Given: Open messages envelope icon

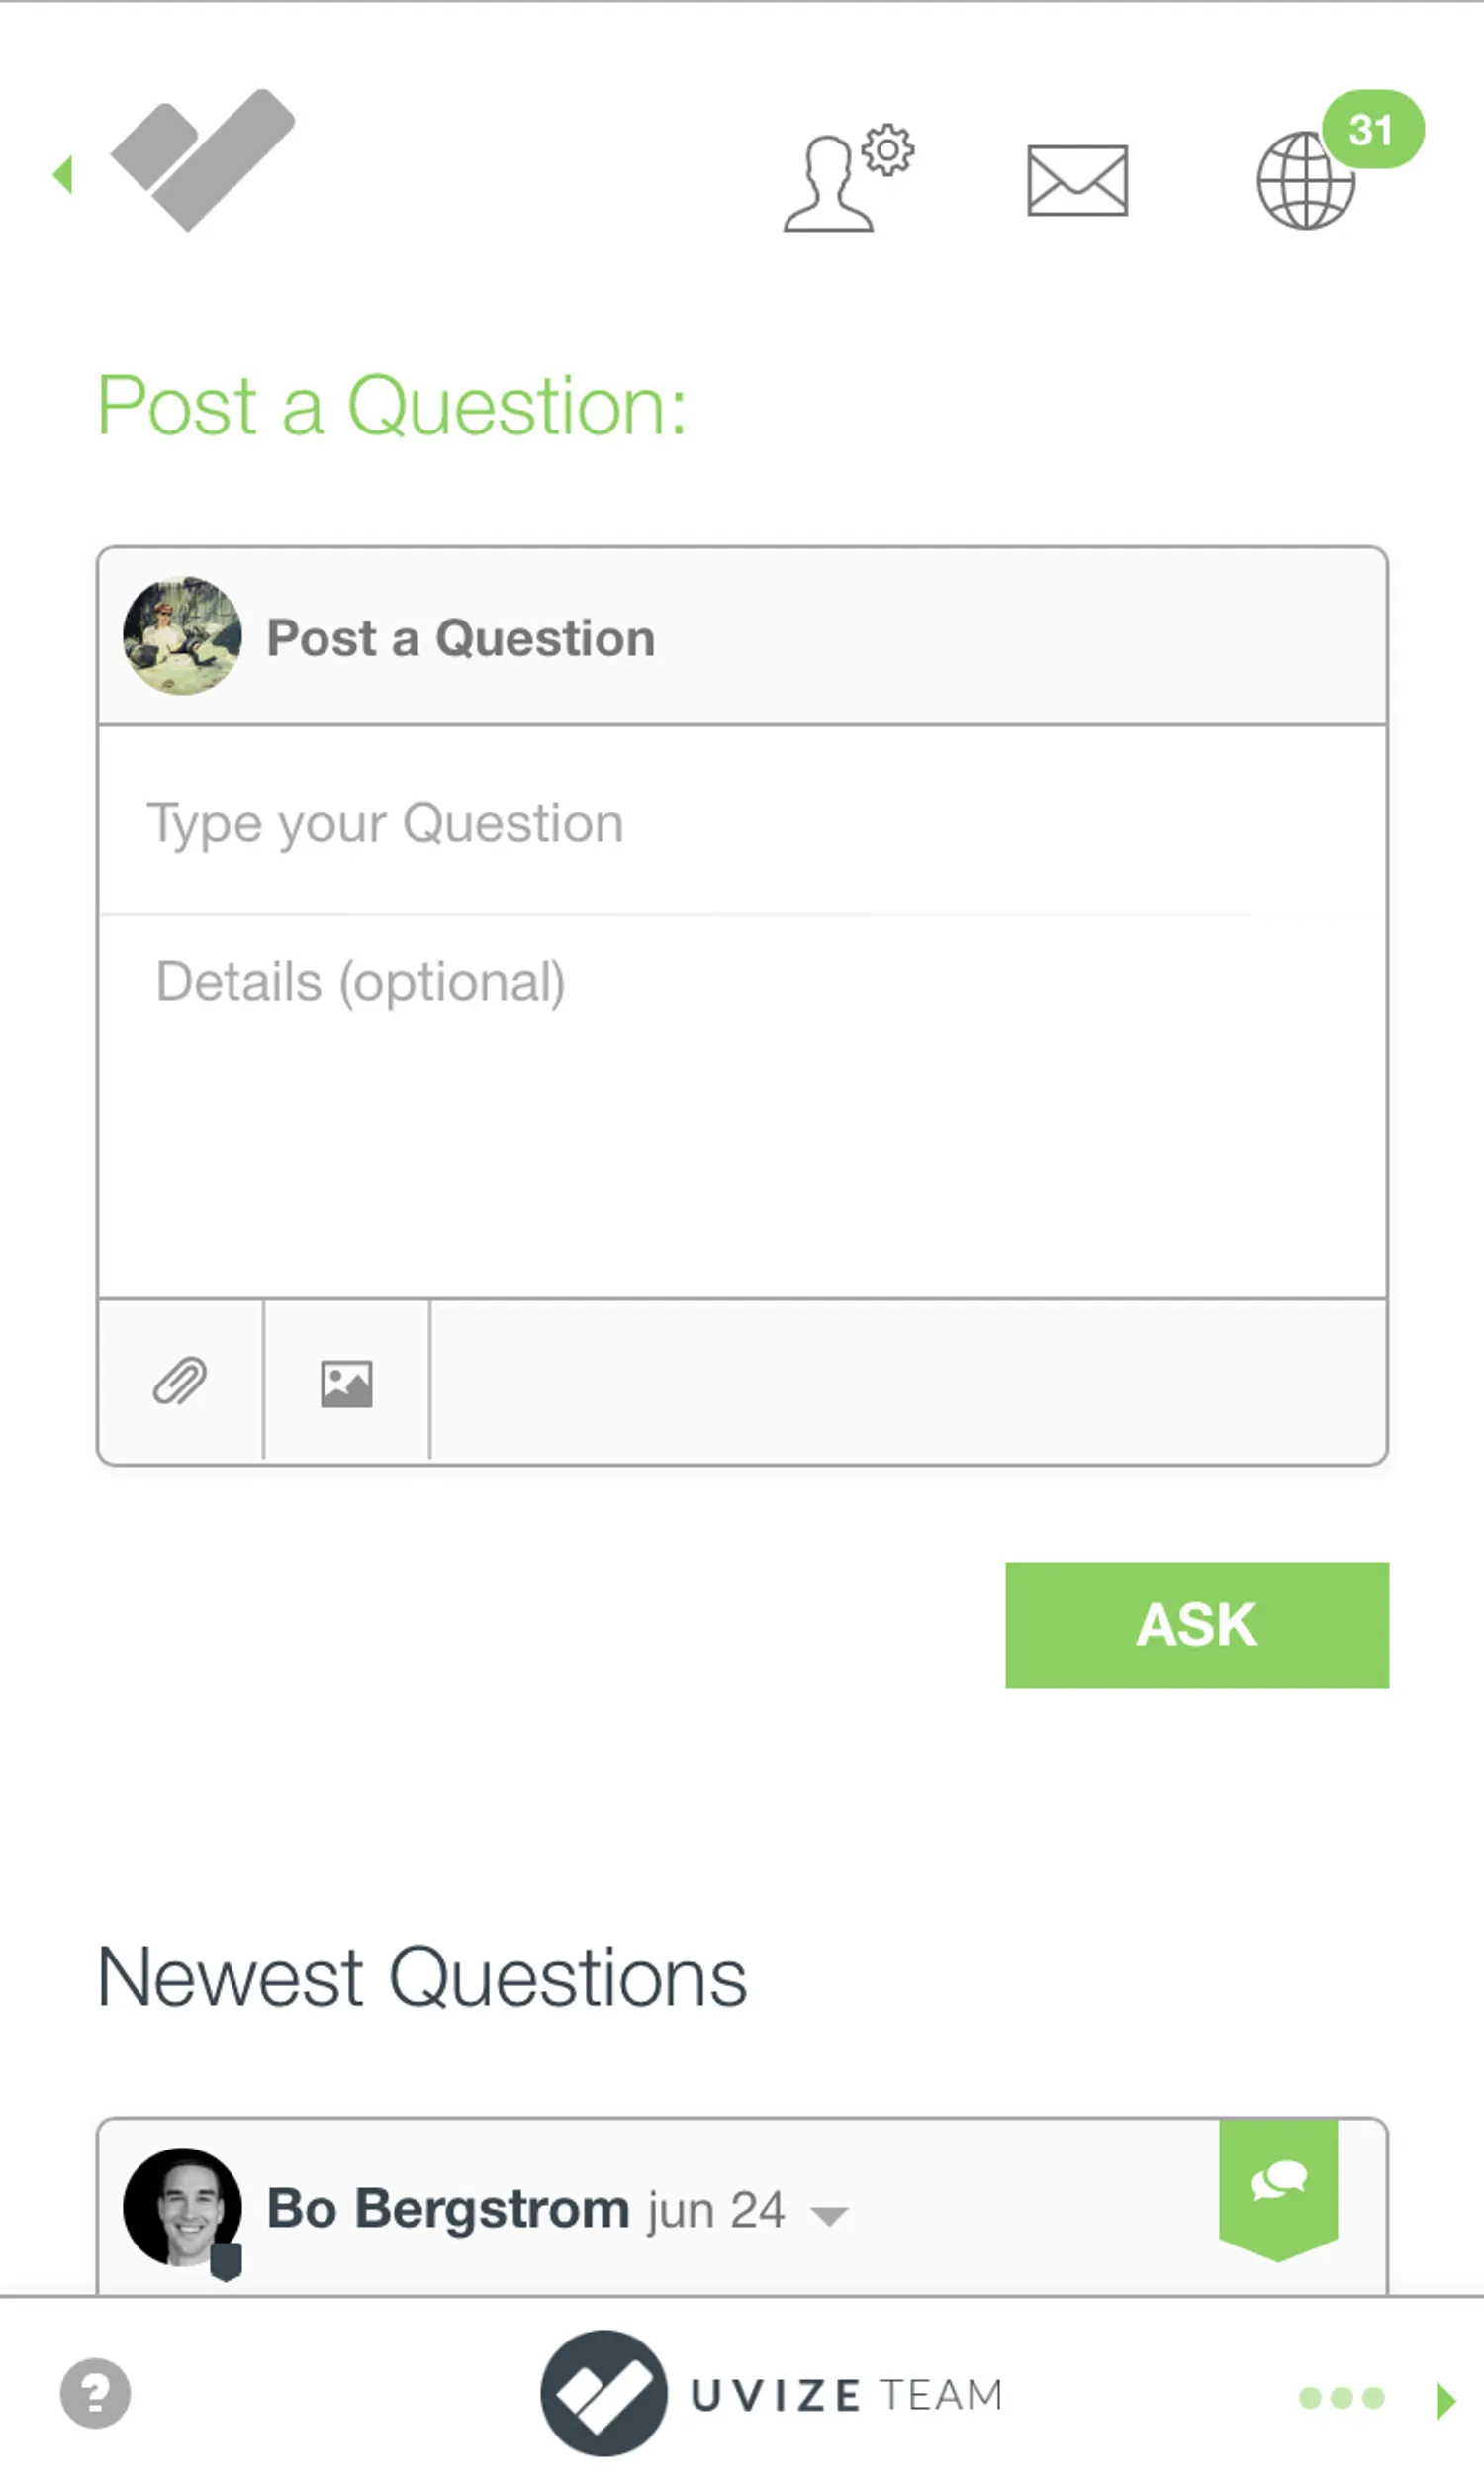Looking at the screenshot, I should [x=1077, y=181].
